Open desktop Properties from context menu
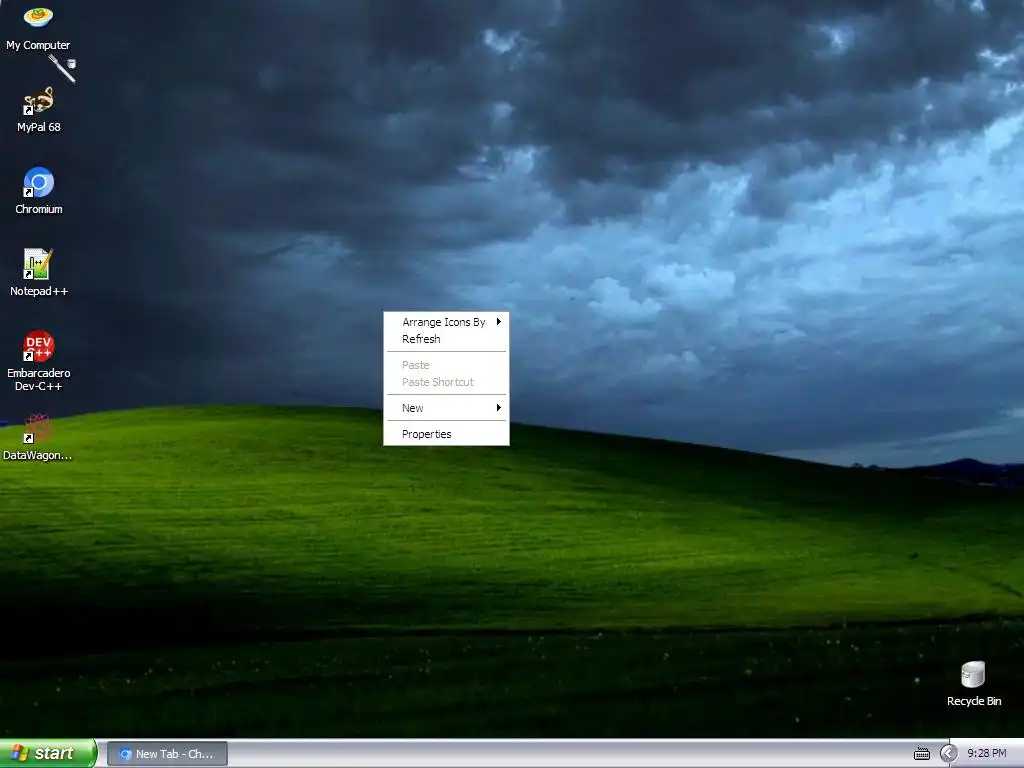Screen dimensions: 1024x768 [x=446, y=434]
